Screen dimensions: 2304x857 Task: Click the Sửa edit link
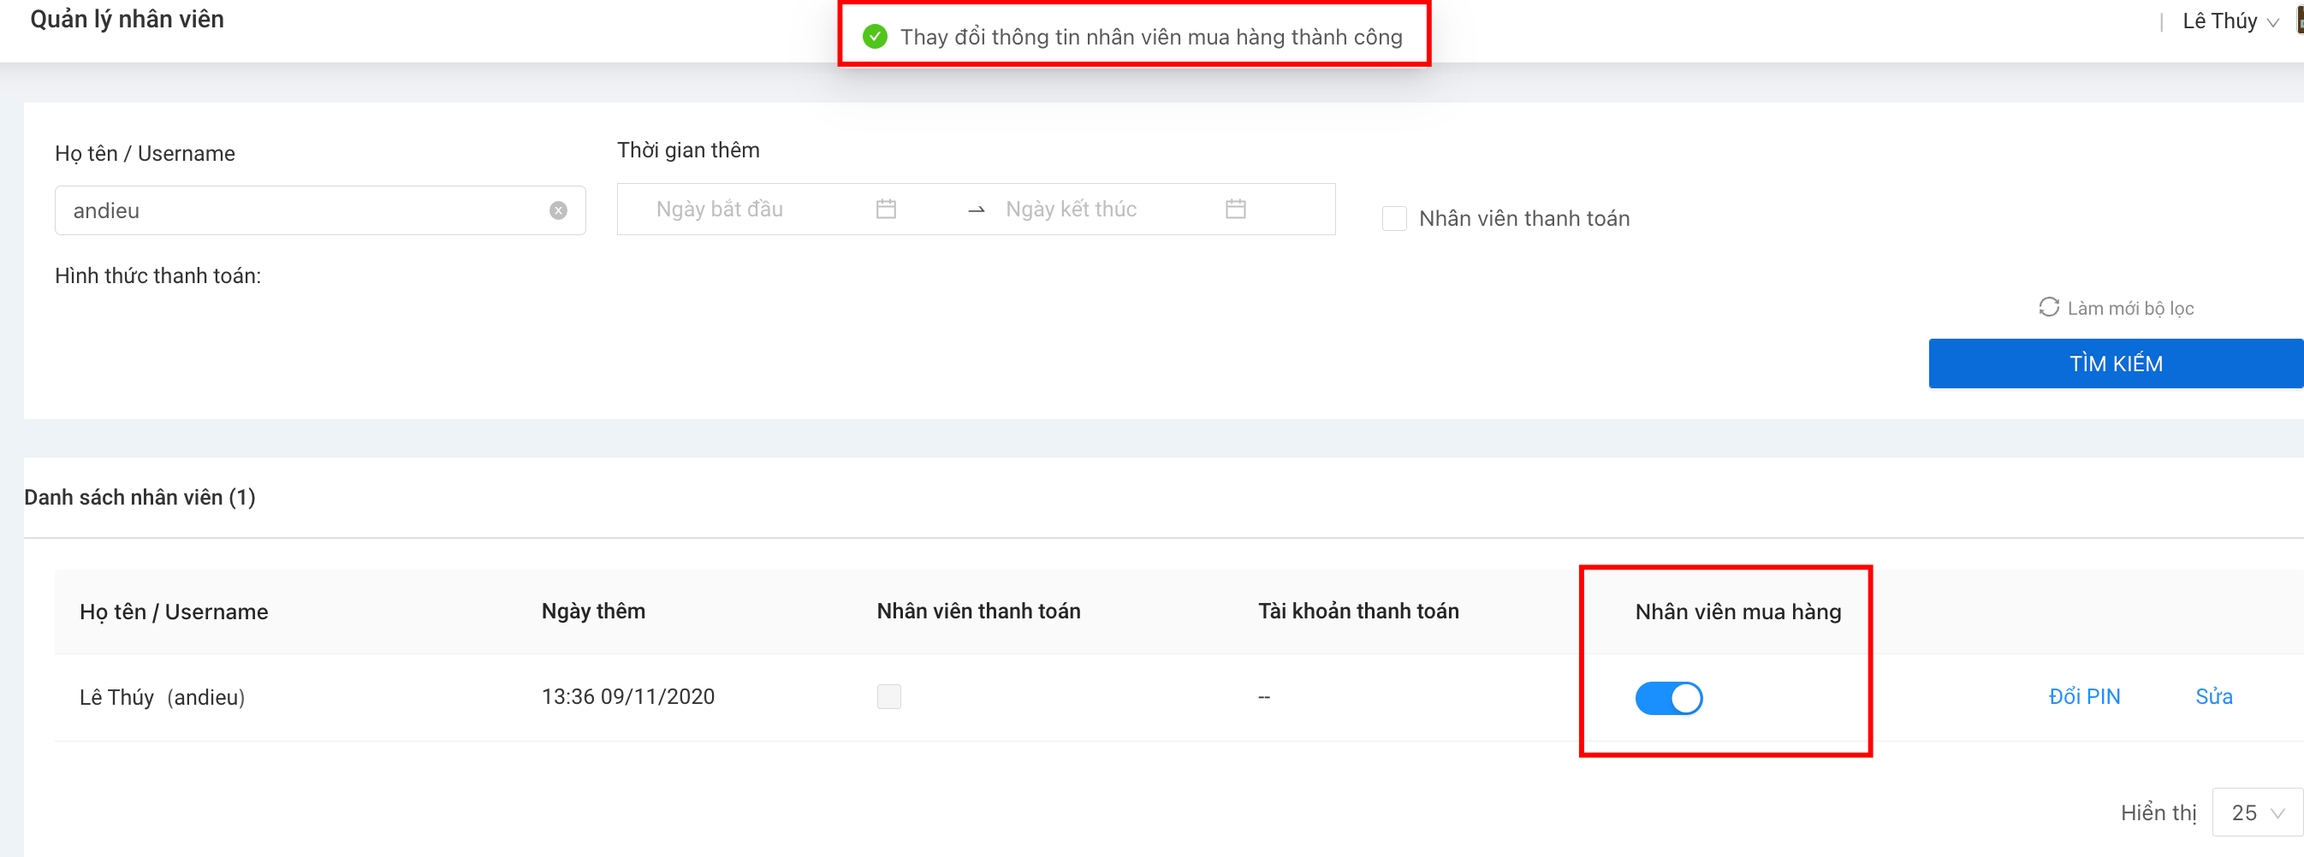pyautogui.click(x=2213, y=697)
